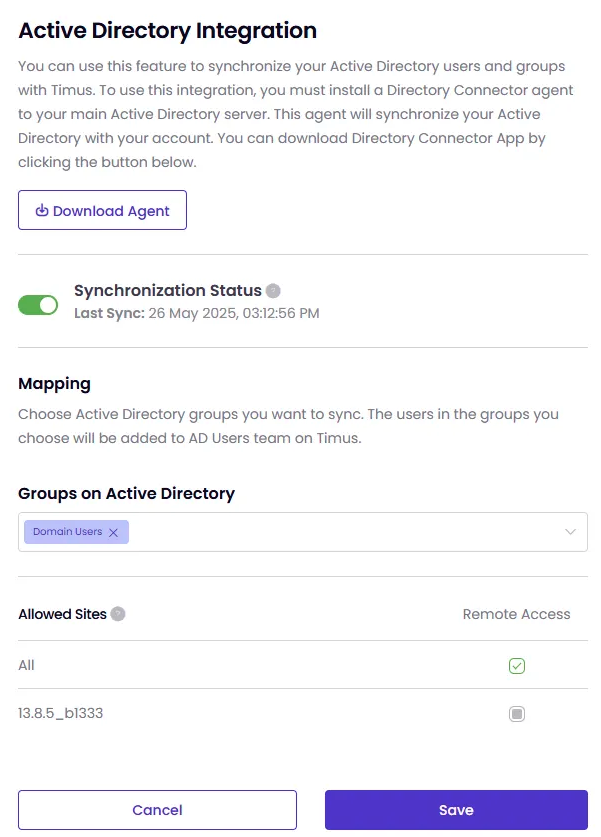Click the 13.8.5_b1333 site name

click(x=60, y=713)
